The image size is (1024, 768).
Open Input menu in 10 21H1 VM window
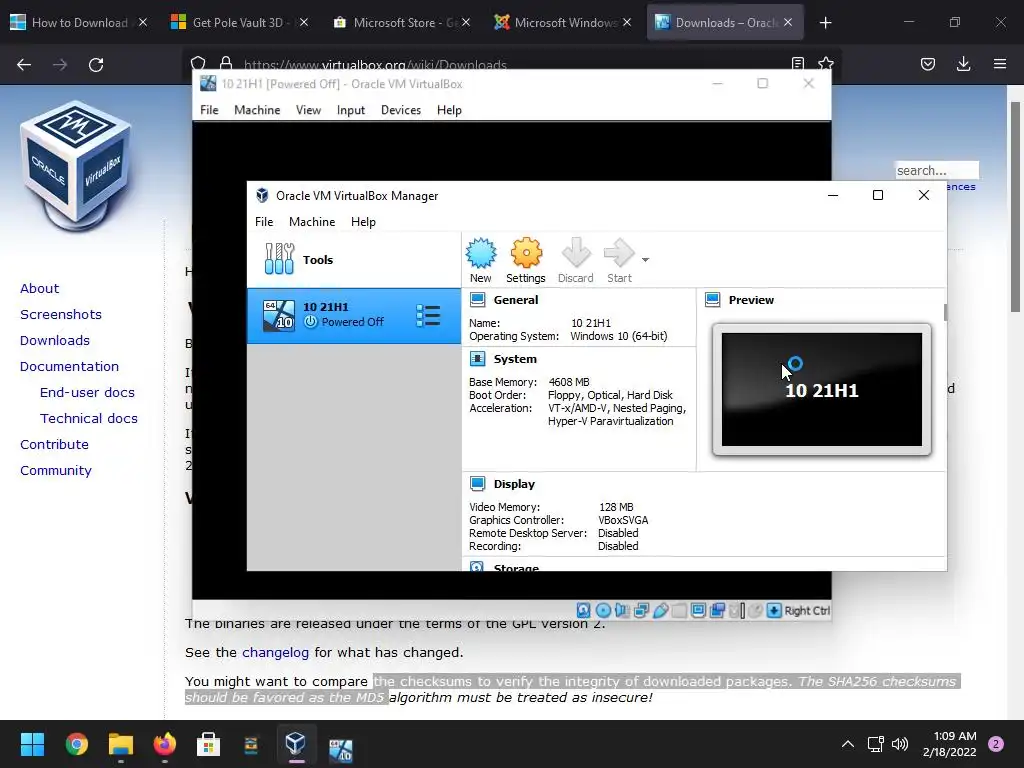(x=351, y=110)
